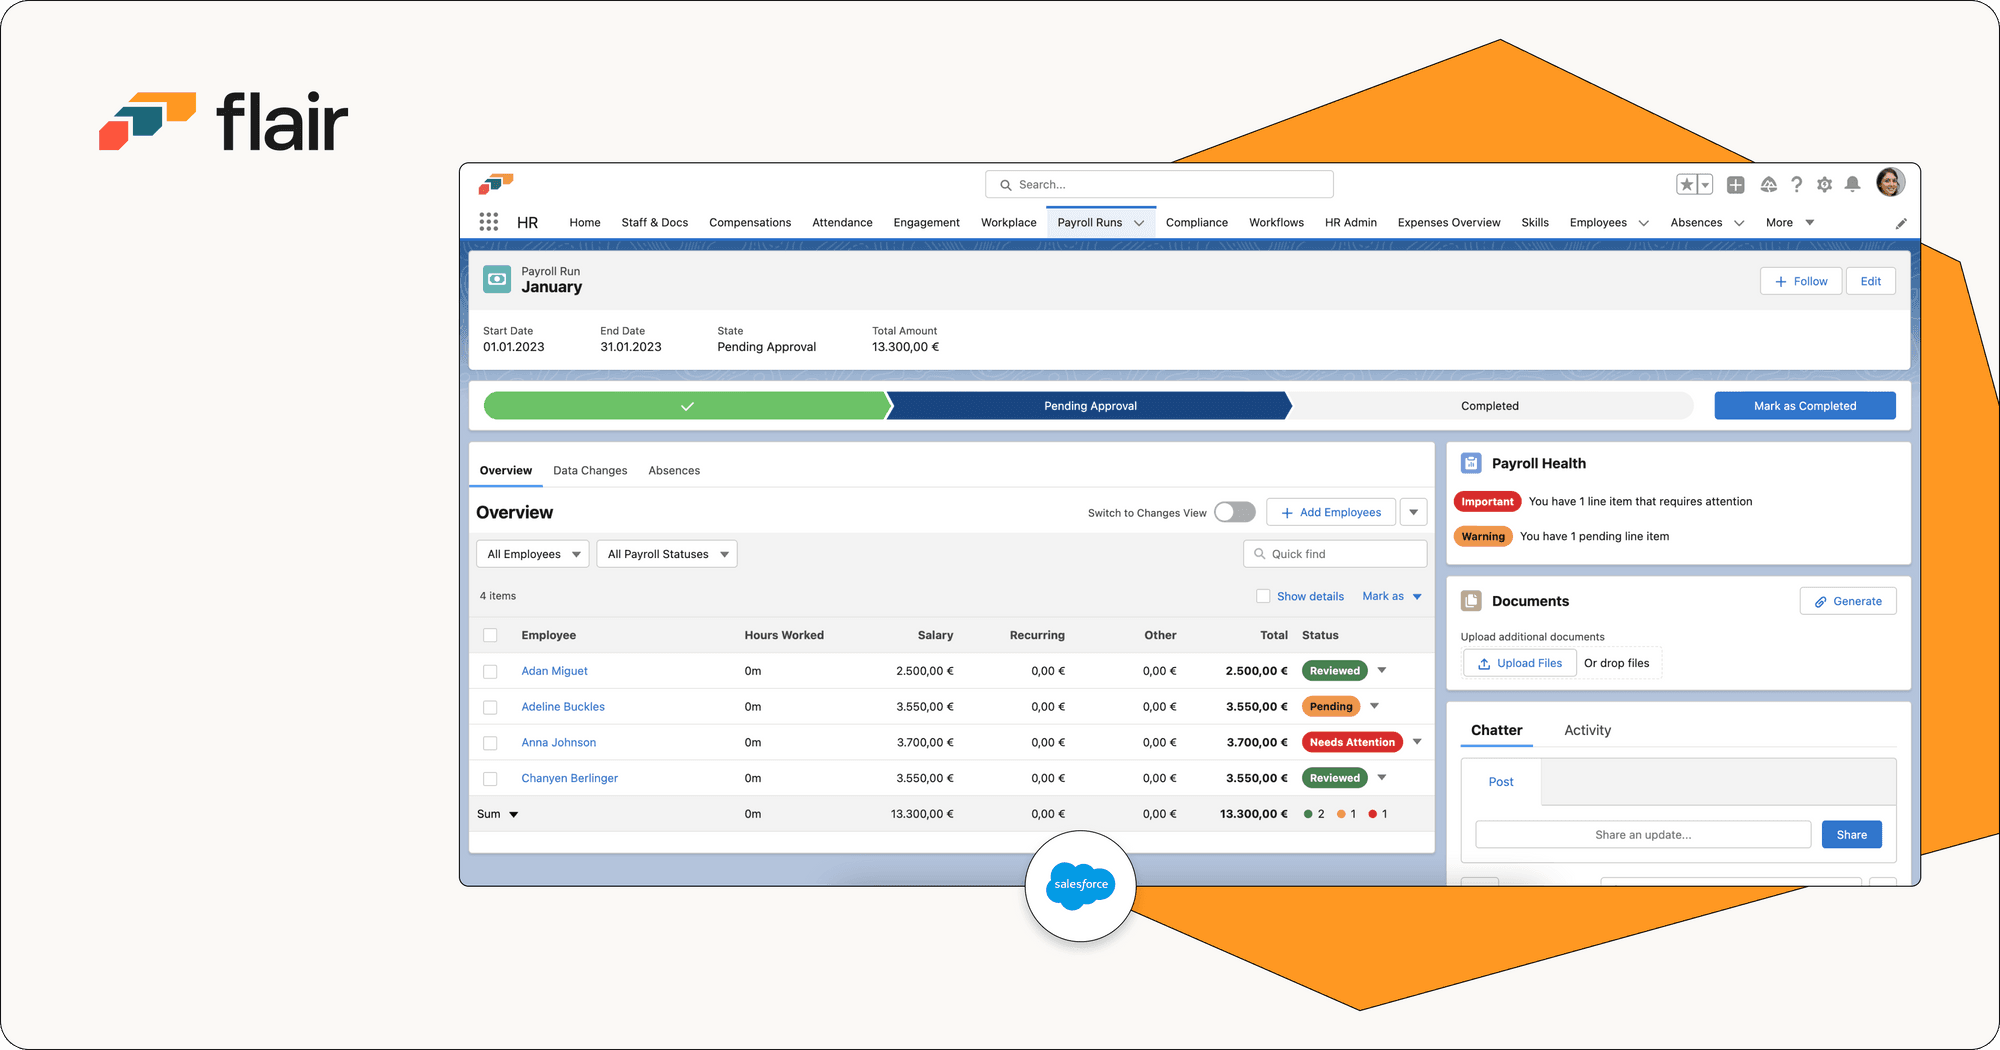This screenshot has height=1050, width=2000.
Task: Switch to the Absences sub-tab
Action: pyautogui.click(x=674, y=471)
